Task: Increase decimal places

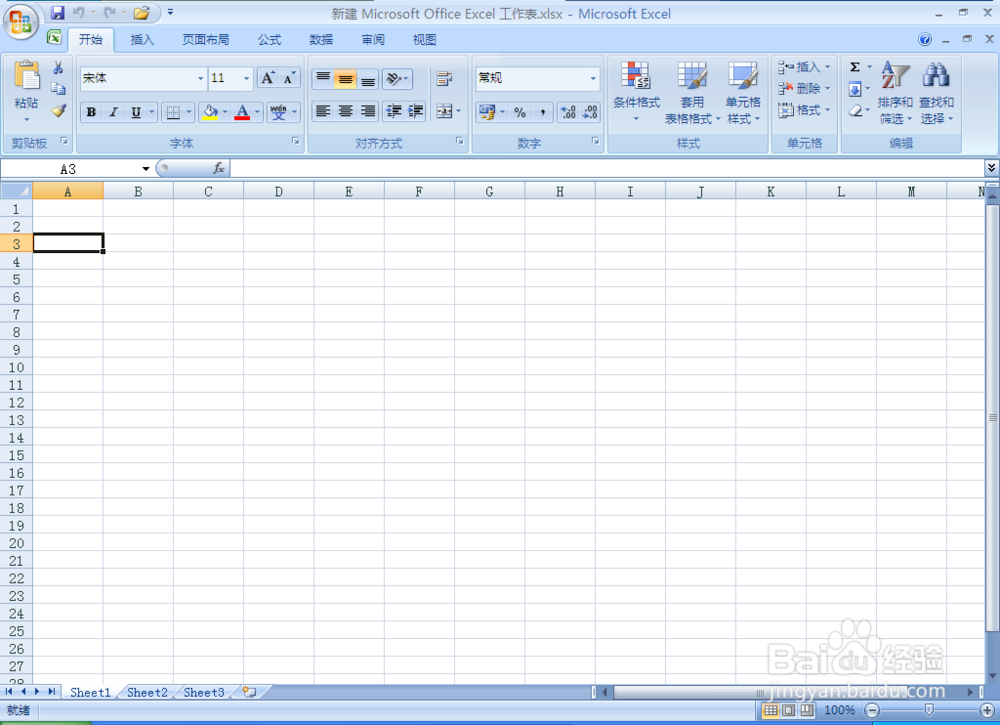Action: pos(568,112)
